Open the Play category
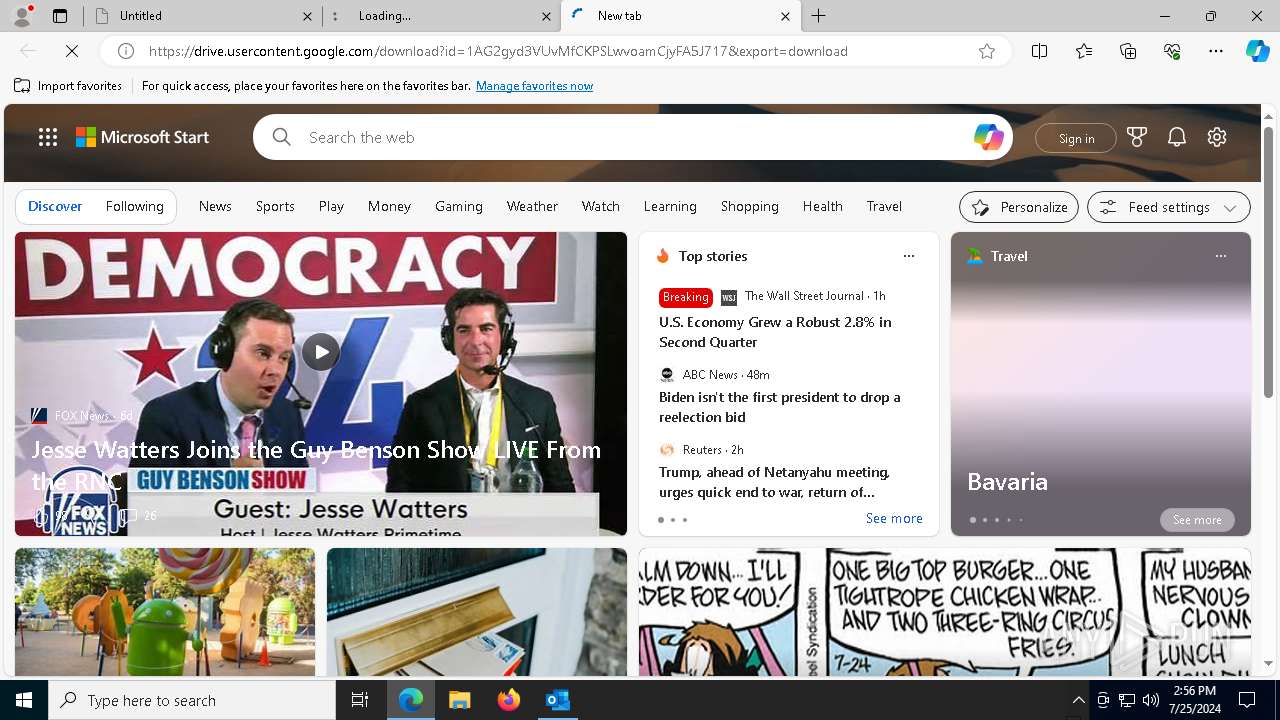This screenshot has height=720, width=1280. tap(331, 206)
